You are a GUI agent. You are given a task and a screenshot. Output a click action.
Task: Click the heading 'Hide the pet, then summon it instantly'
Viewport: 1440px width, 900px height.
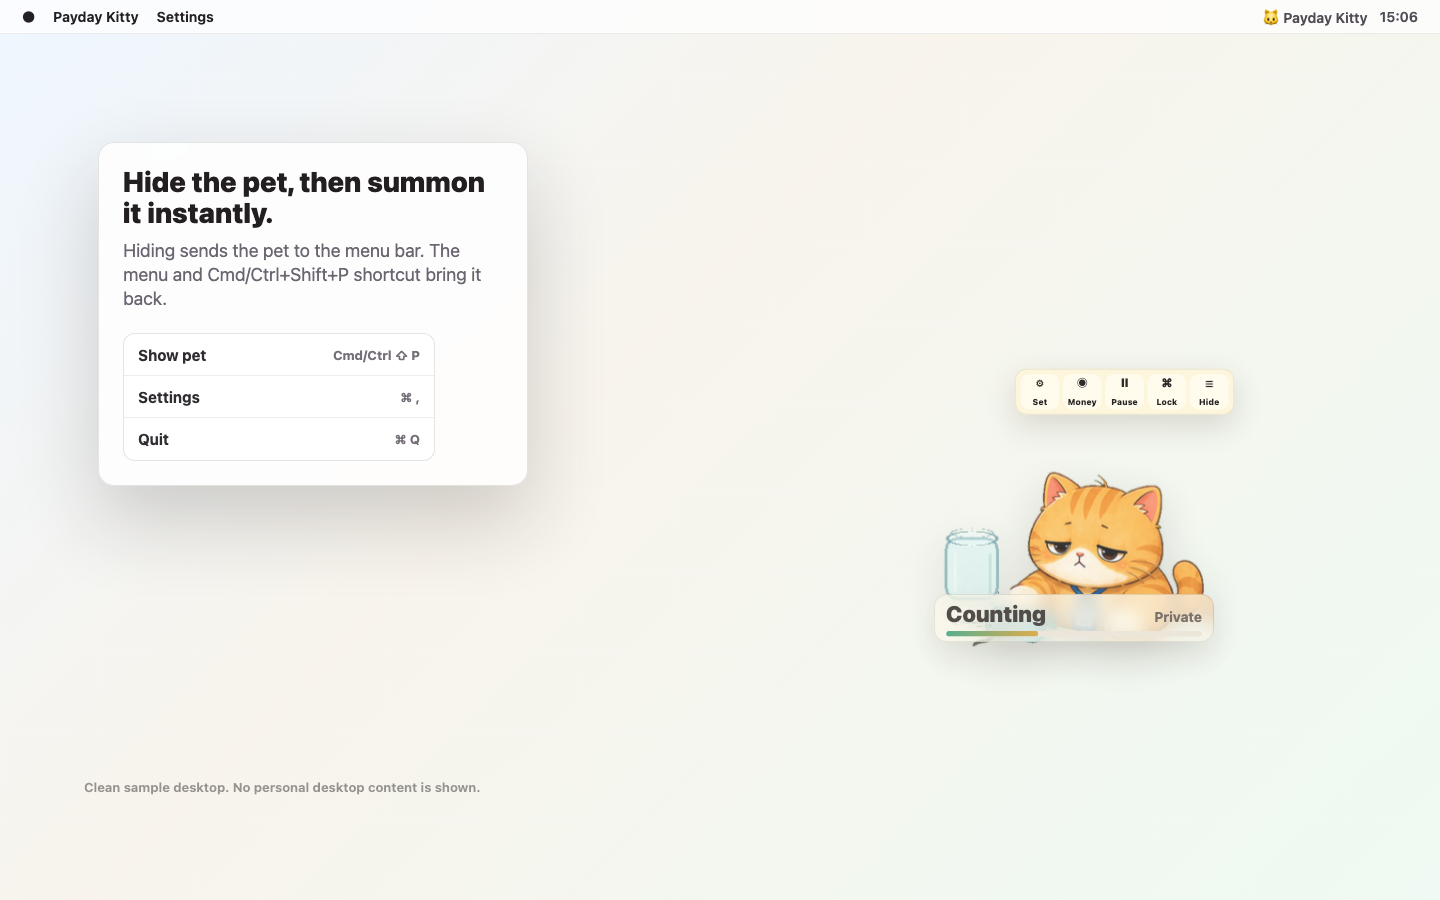click(304, 197)
